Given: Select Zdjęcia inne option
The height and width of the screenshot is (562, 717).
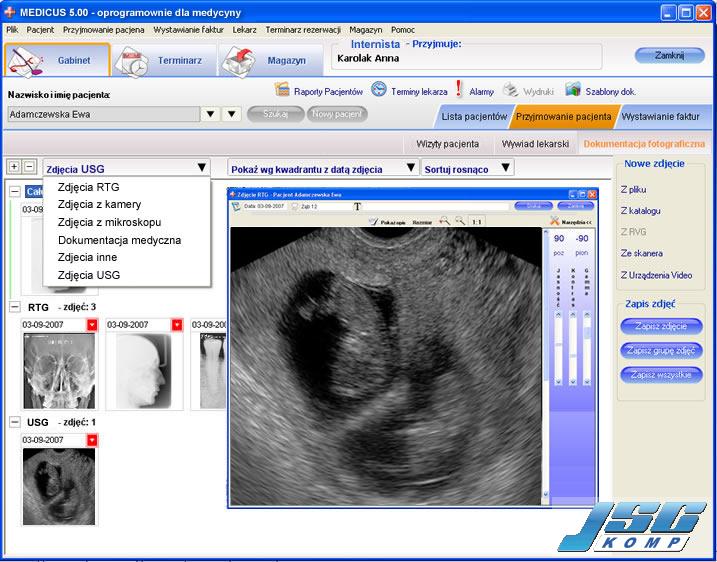Looking at the screenshot, I should click(x=87, y=257).
